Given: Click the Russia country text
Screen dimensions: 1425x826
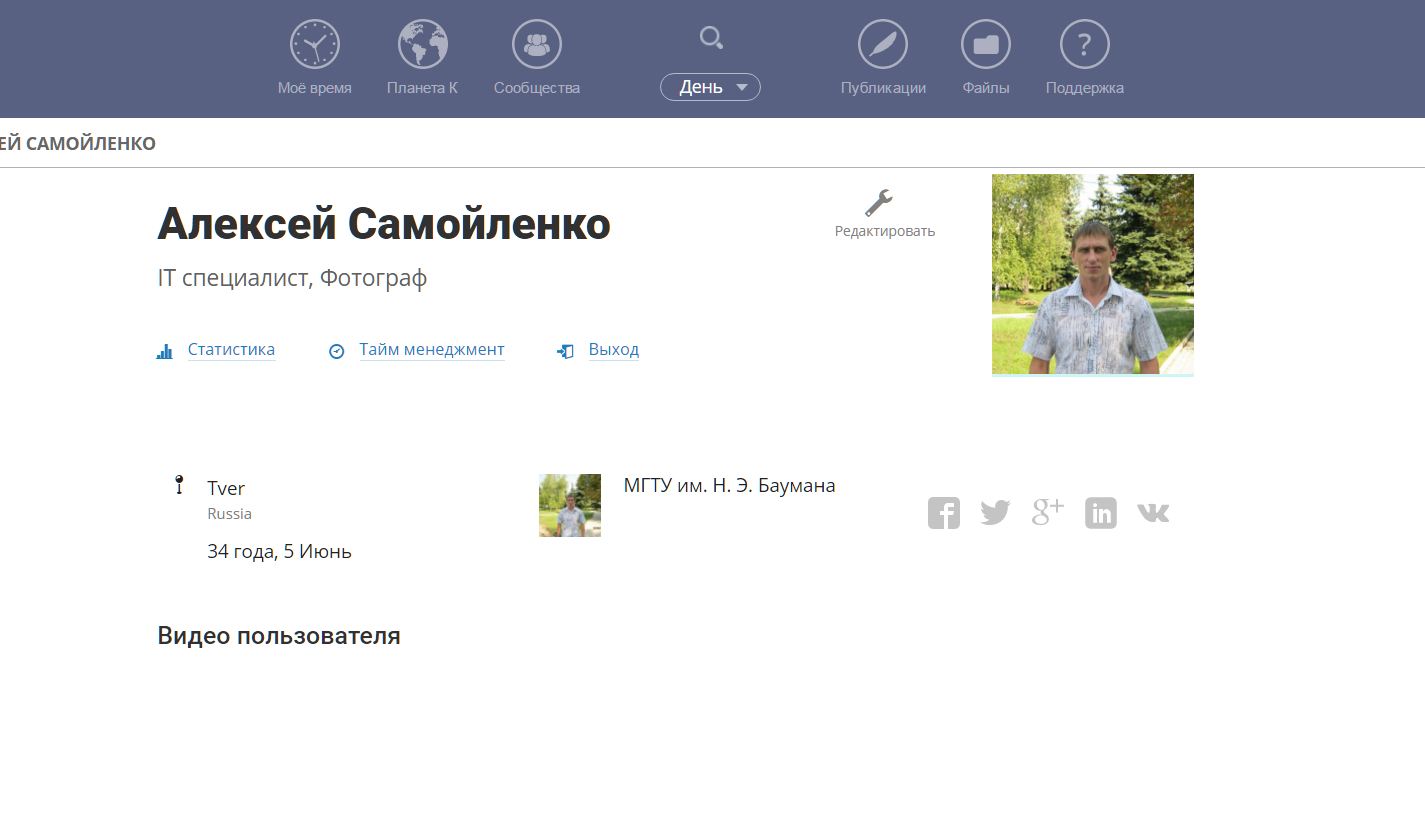Looking at the screenshot, I should [229, 514].
